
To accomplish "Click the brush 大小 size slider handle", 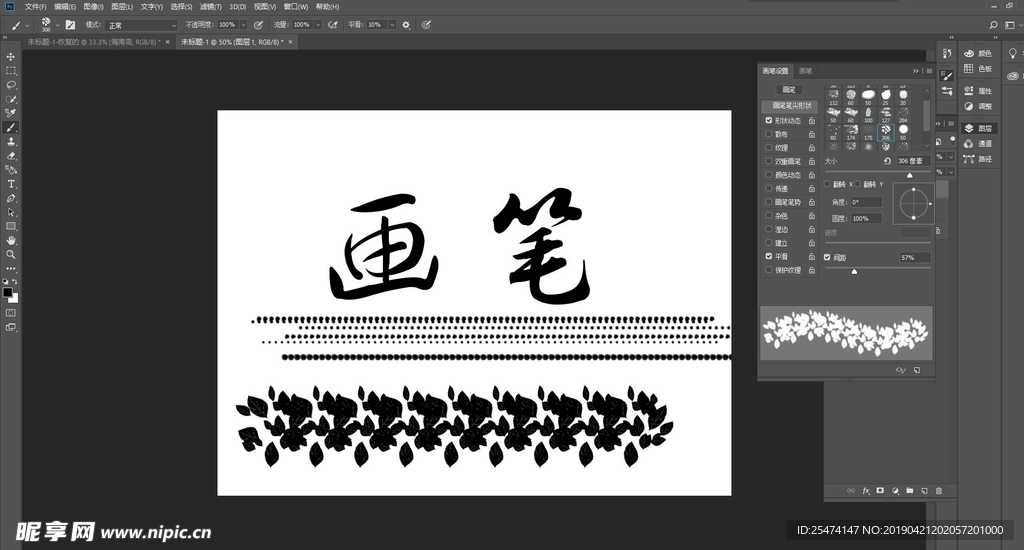I will pyautogui.click(x=909, y=174).
